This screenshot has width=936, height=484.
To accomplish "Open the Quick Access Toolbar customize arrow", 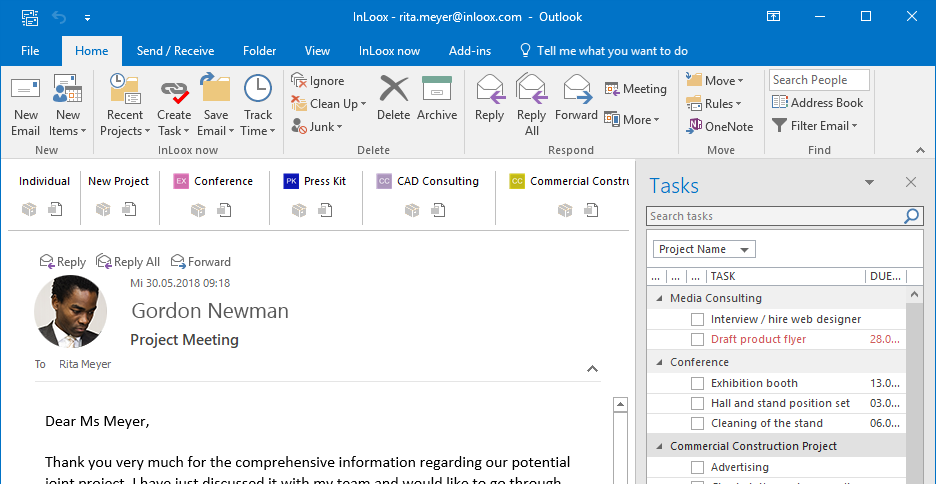I will (87, 18).
